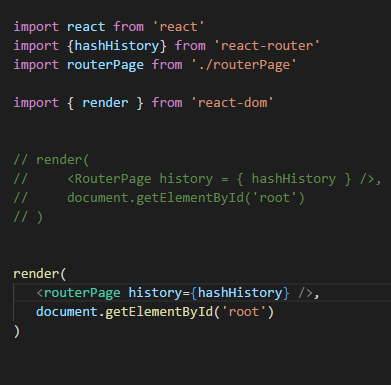Click the word history in commented JSX
This screenshot has width=391, height=385.
[x=186, y=179]
